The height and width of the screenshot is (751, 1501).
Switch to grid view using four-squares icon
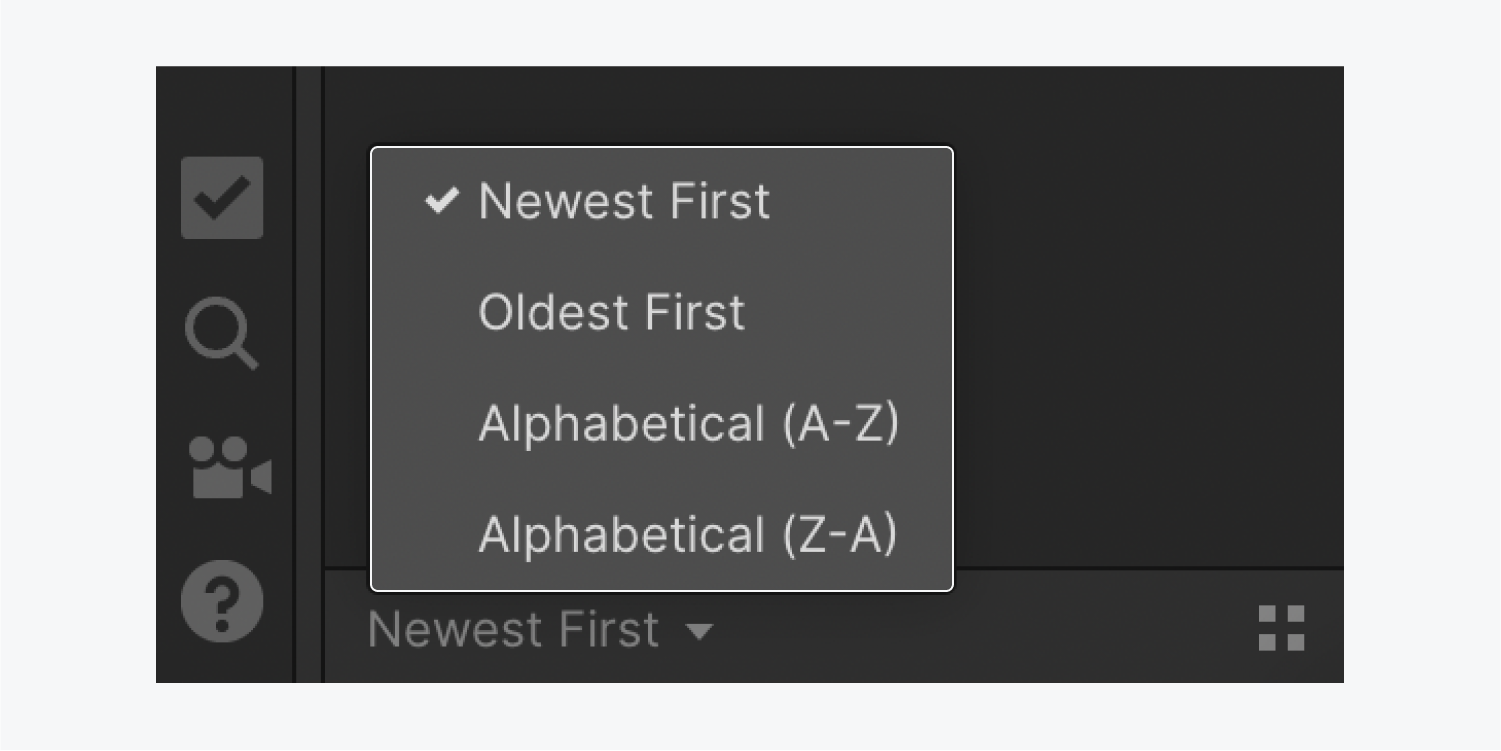pos(1281,628)
